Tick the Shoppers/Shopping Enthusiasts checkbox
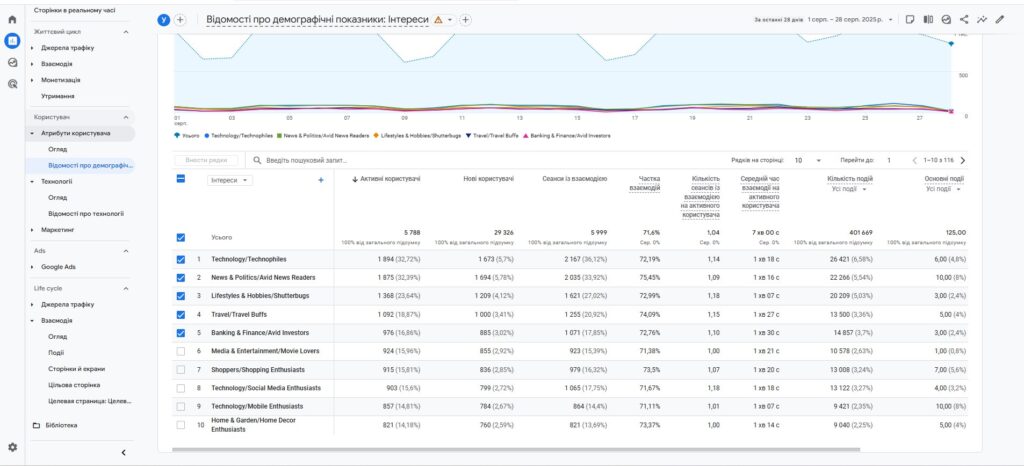 point(180,370)
